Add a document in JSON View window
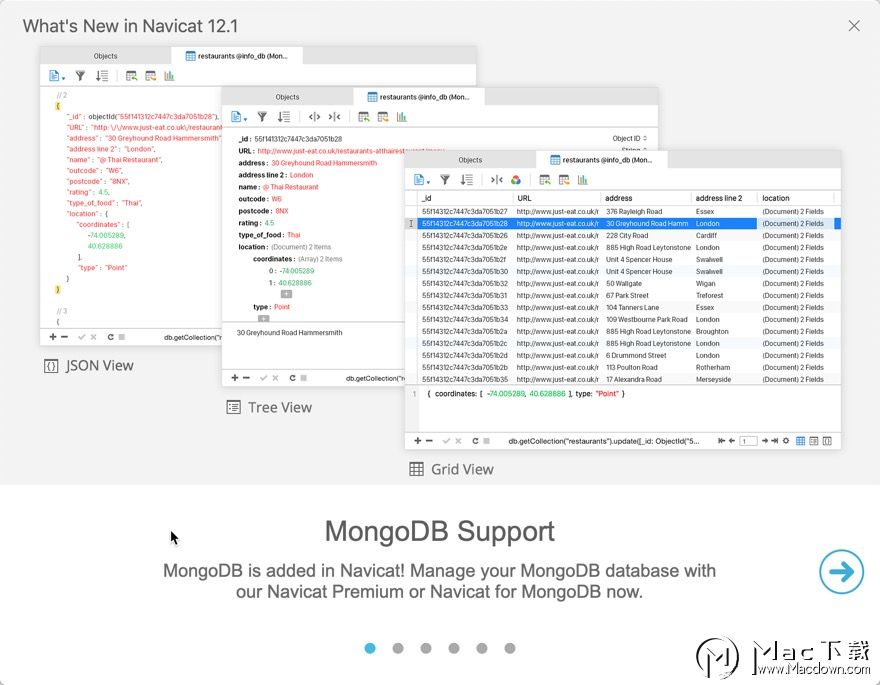The width and height of the screenshot is (880, 685). coord(53,337)
